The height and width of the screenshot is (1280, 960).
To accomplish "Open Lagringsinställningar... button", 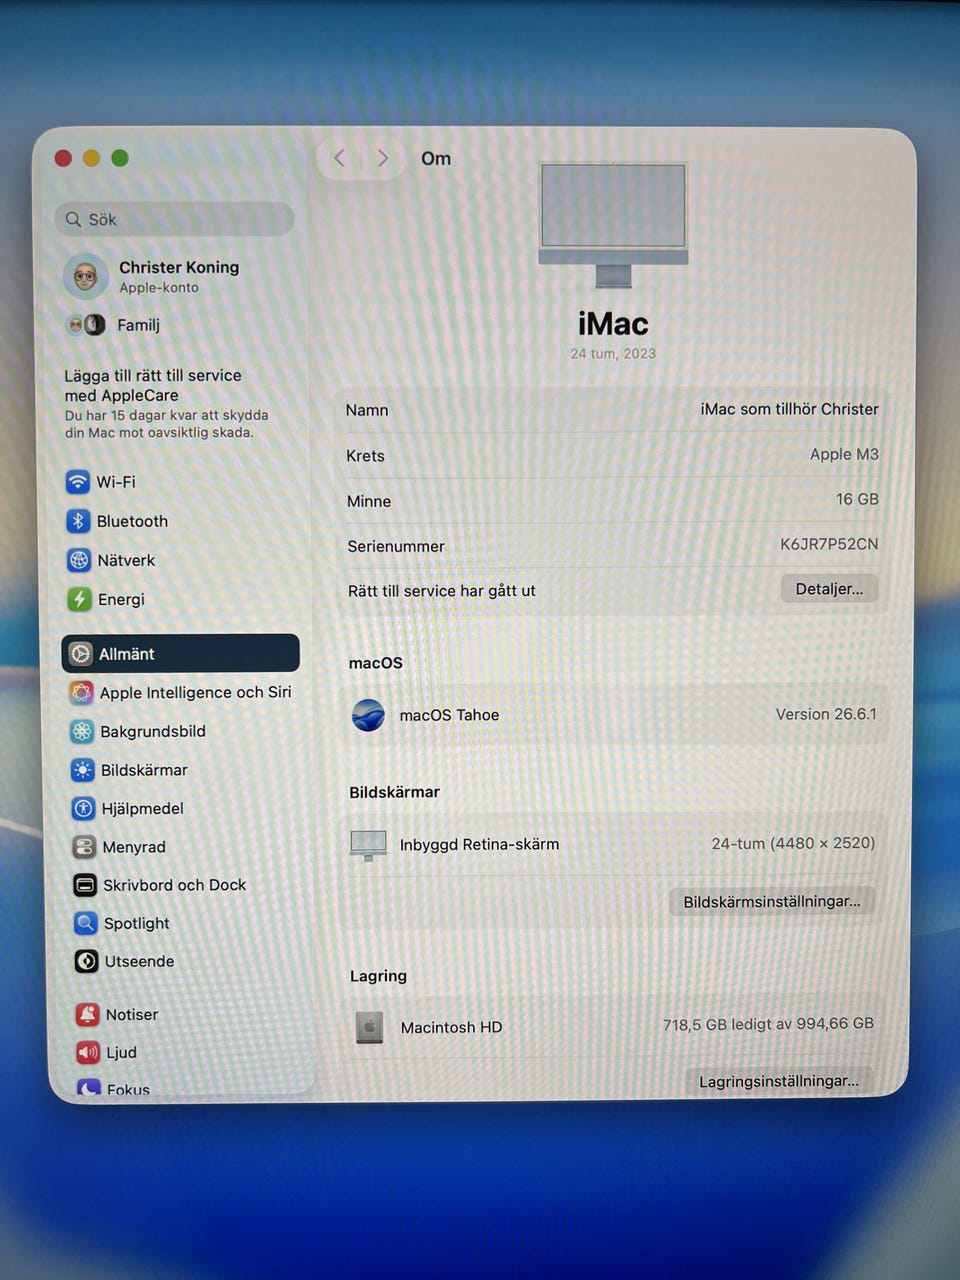I will click(x=778, y=1081).
